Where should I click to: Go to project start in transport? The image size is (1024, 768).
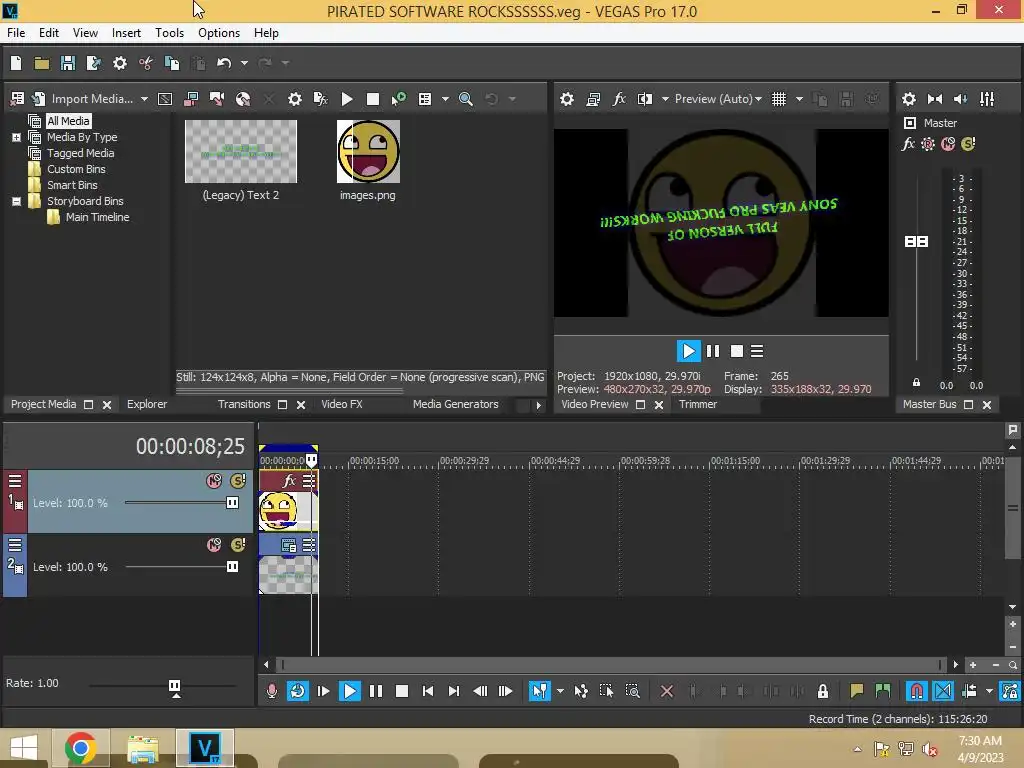[x=428, y=691]
